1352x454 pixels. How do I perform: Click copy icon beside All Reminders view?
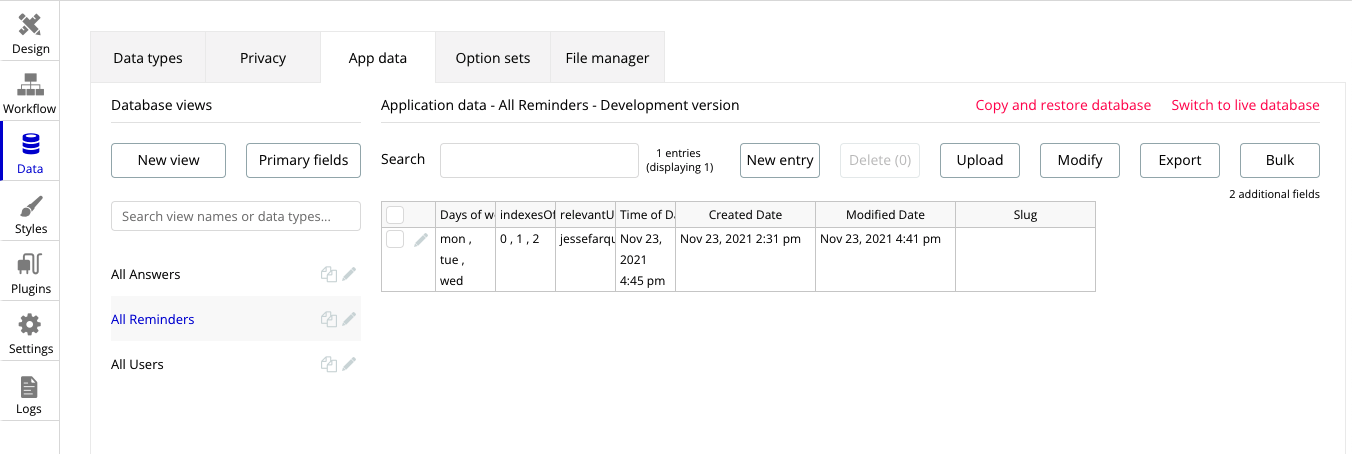point(328,319)
